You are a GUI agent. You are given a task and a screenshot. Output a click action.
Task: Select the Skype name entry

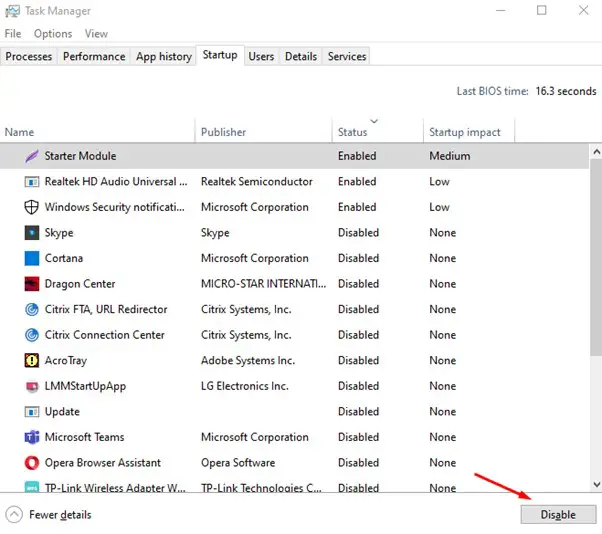pos(59,233)
